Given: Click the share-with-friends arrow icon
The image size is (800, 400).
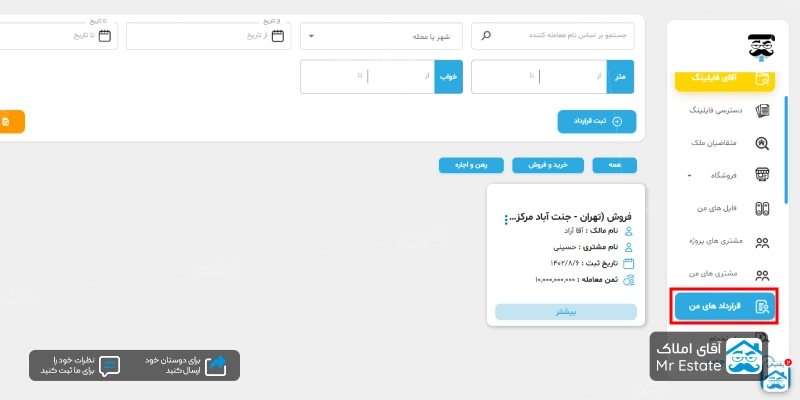Looking at the screenshot, I should tap(215, 365).
